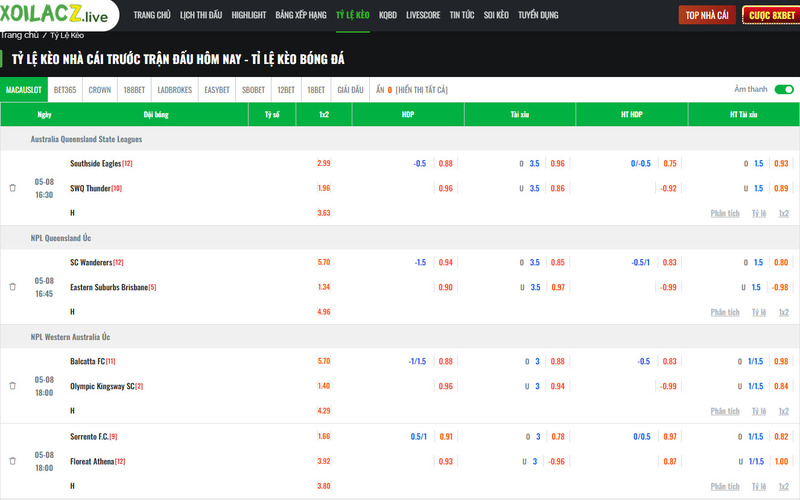800x500 pixels.
Task: Open Lịch thi đấu in the top menu
Action: (x=201, y=15)
